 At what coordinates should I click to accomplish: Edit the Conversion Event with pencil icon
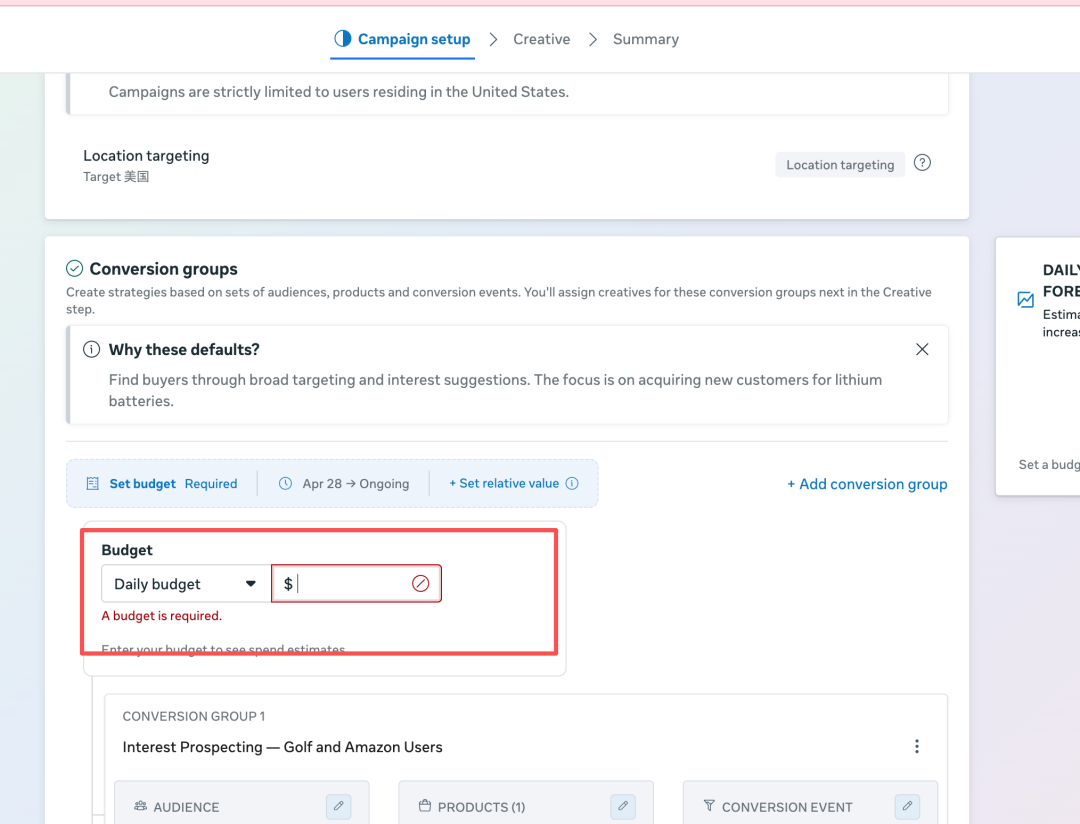(x=907, y=806)
